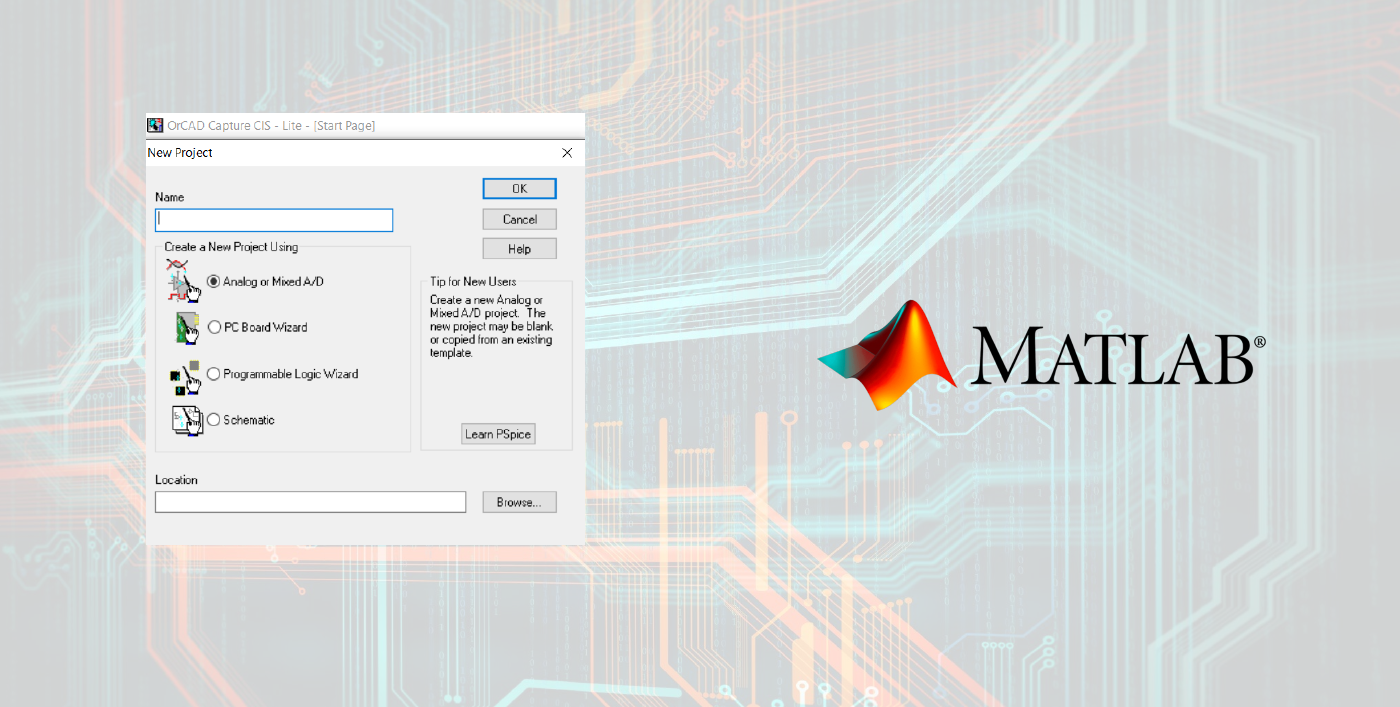Close the New Project dialog with X
The width and height of the screenshot is (1400, 707).
pos(567,153)
